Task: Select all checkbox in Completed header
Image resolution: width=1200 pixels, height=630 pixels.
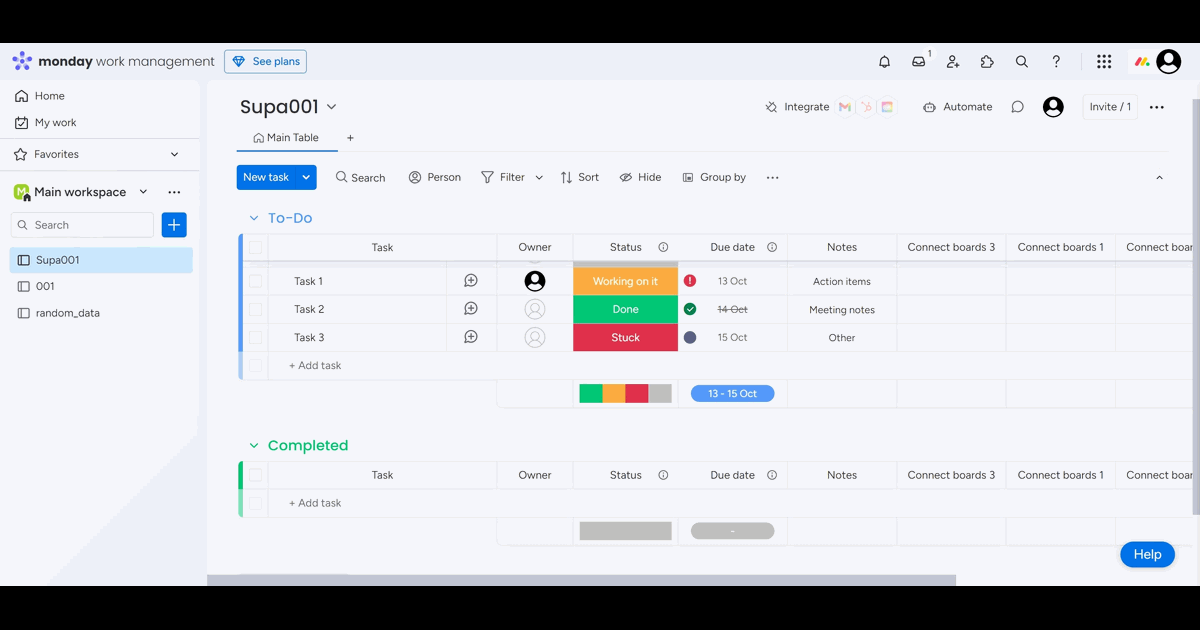Action: [x=256, y=475]
